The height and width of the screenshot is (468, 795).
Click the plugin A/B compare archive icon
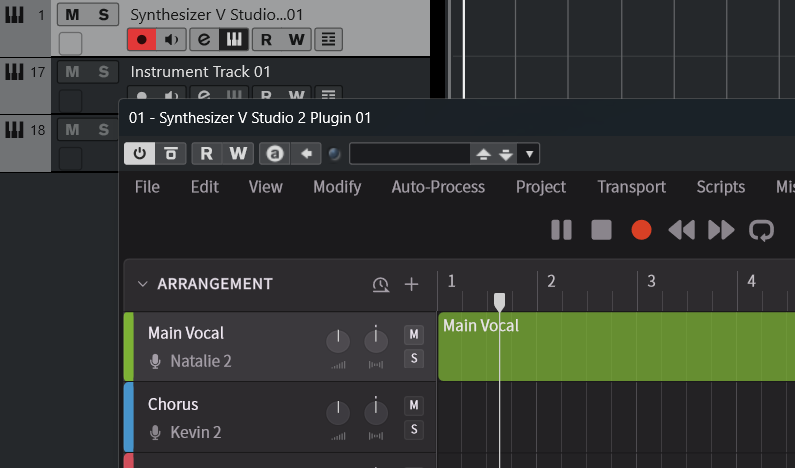pyautogui.click(x=171, y=154)
